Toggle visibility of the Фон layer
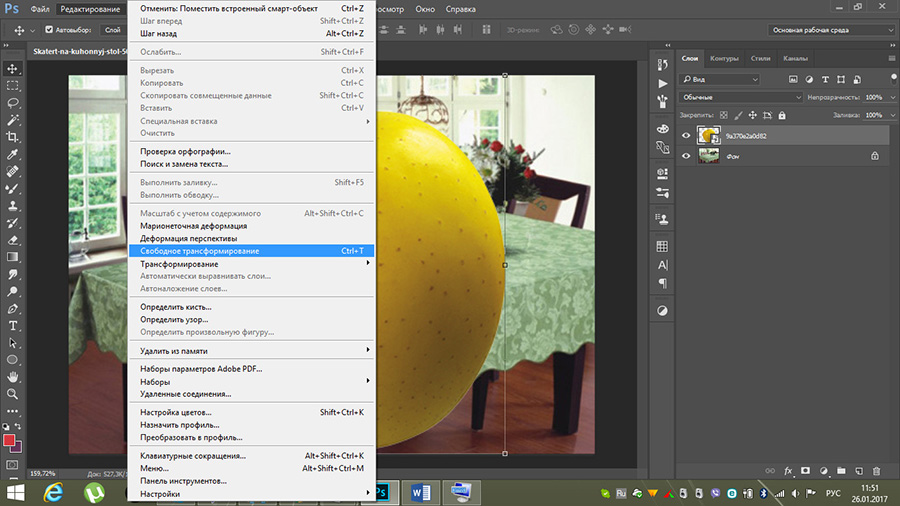This screenshot has height=506, width=900. 686,155
